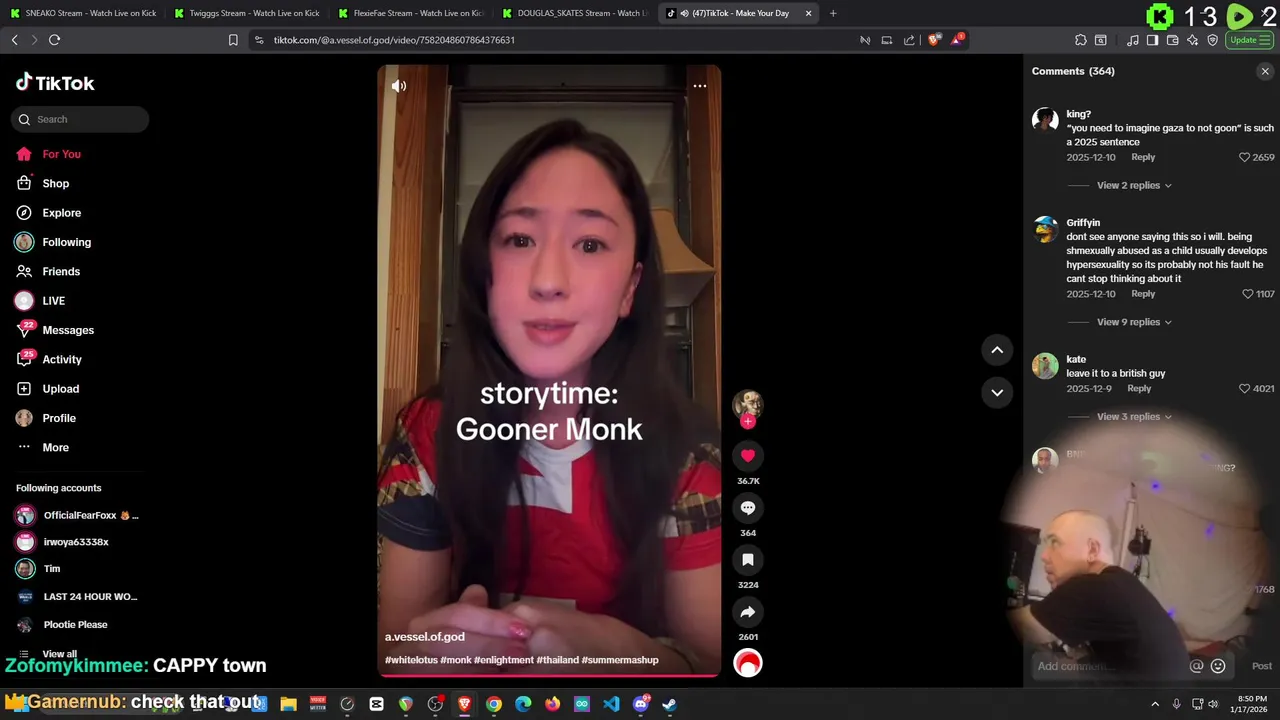Switch to SNEAKO Stream tab

(83, 13)
